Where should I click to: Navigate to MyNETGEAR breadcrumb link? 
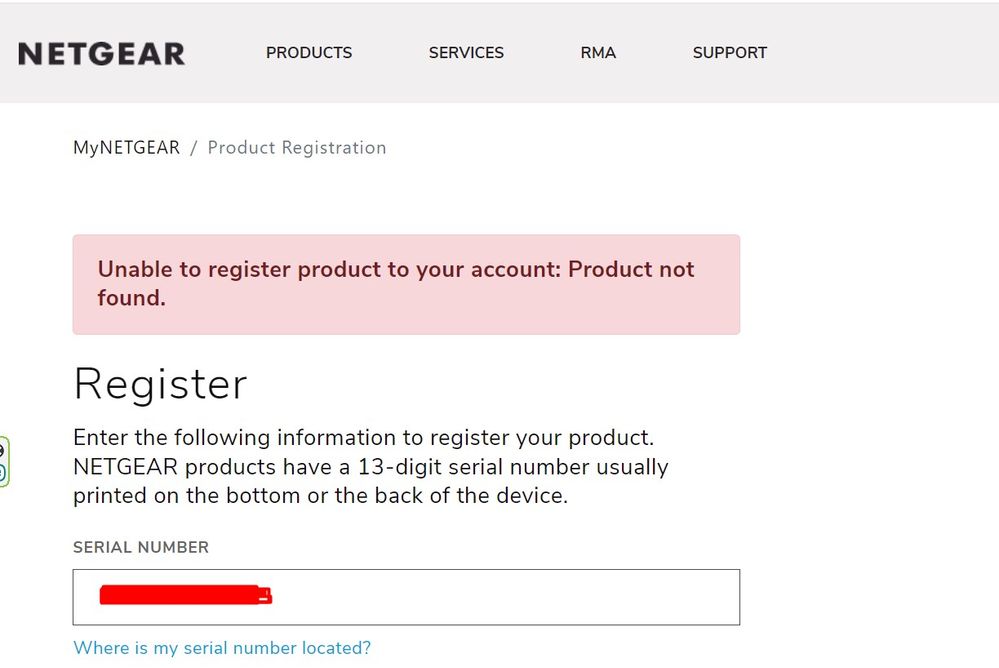click(126, 148)
